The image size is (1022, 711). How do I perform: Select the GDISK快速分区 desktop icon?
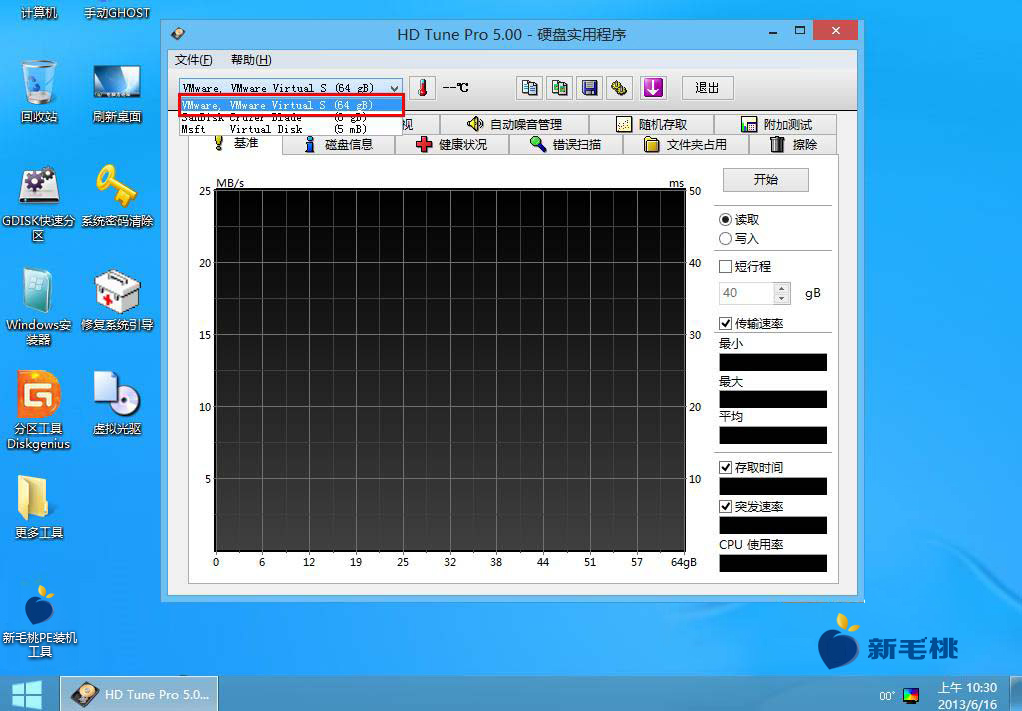38,203
